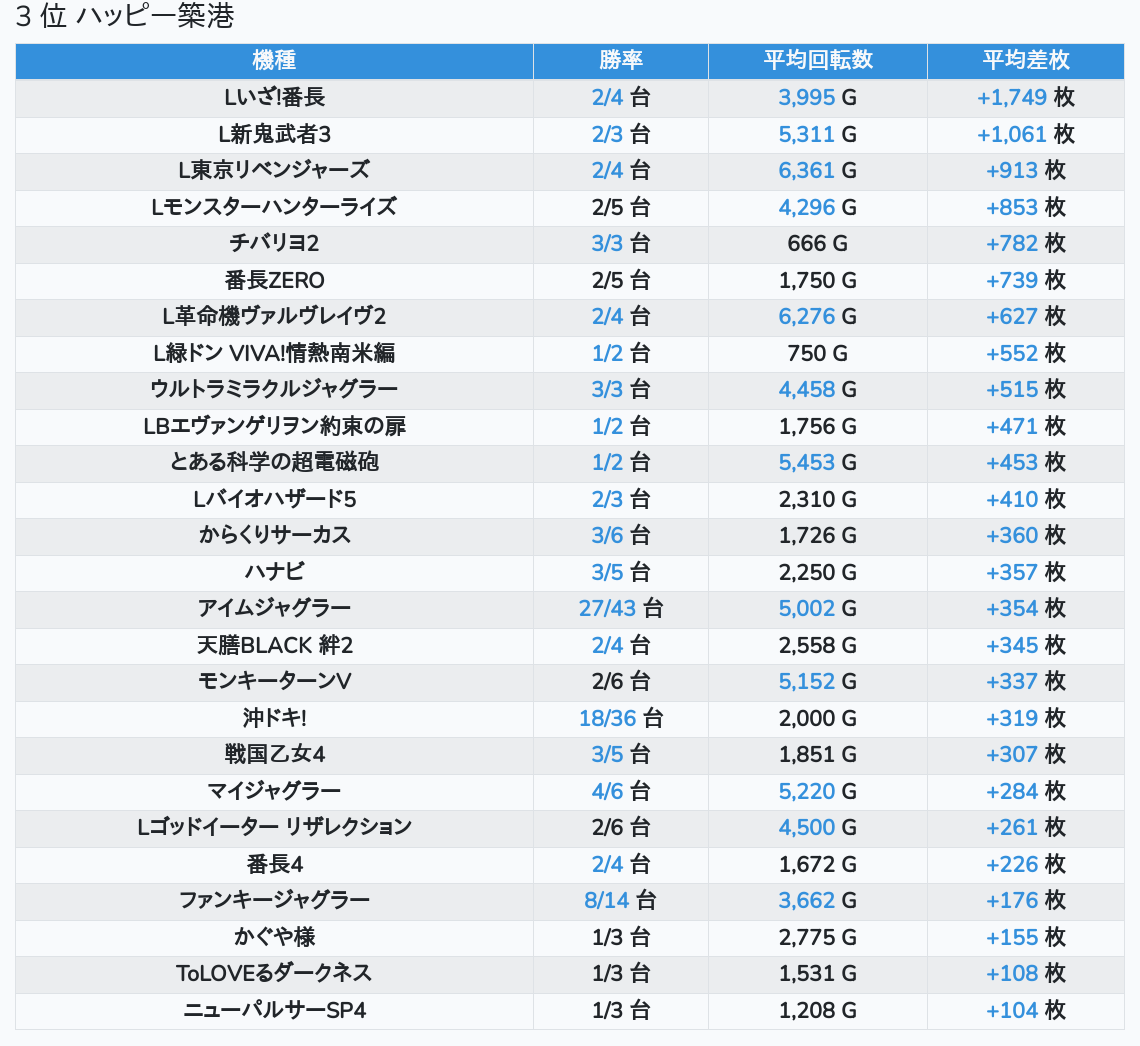Click the 5,453 G value for とある科学の超電磁砲
The height and width of the screenshot is (1046, 1140).
point(806,462)
